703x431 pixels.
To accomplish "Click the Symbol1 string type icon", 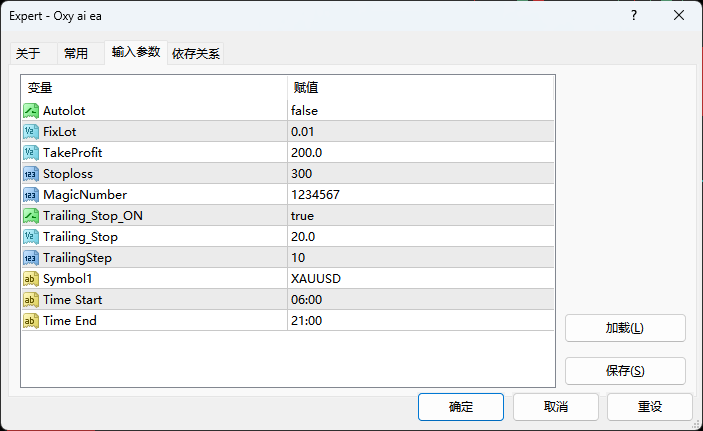I will [x=30, y=278].
